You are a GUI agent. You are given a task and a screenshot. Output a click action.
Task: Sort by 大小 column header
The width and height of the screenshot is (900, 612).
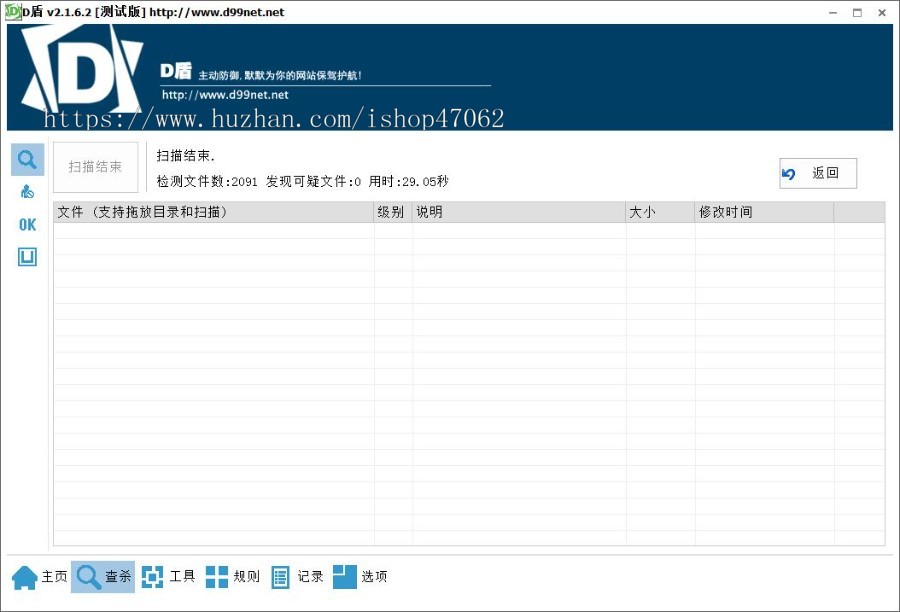point(660,212)
